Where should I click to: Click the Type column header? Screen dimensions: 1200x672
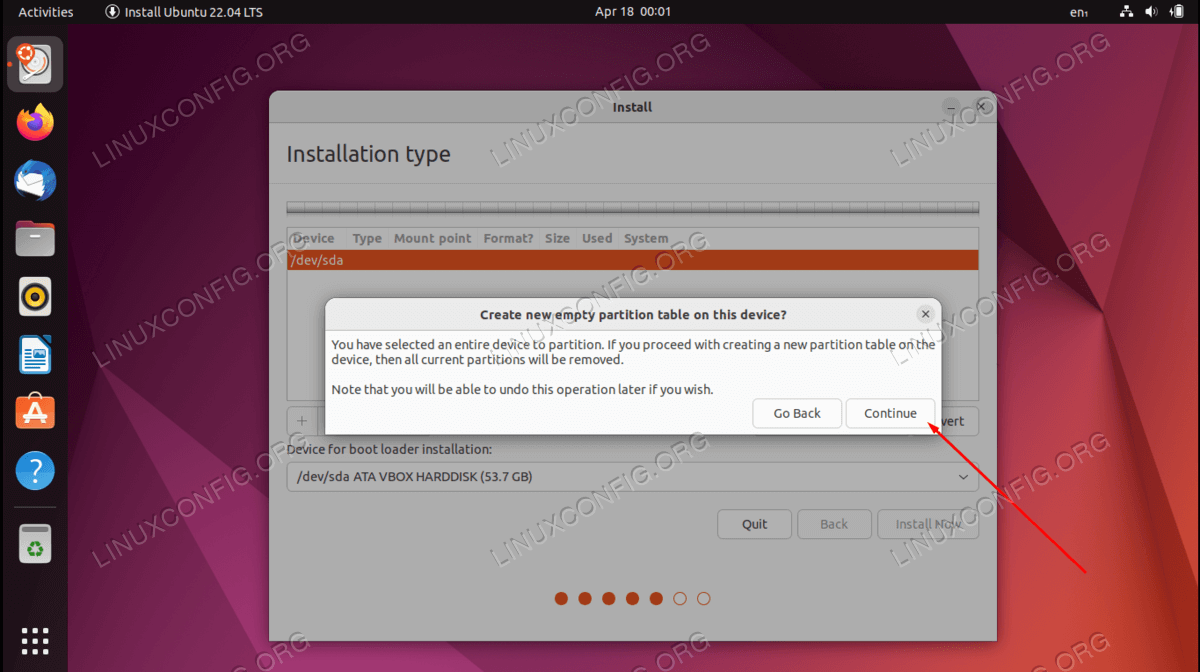[x=367, y=239]
